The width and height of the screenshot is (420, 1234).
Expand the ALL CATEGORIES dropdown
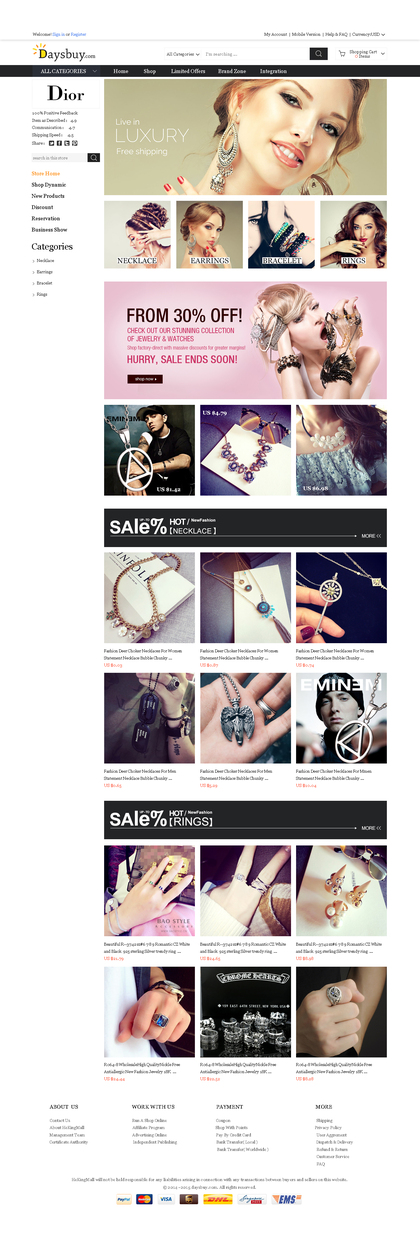click(66, 71)
